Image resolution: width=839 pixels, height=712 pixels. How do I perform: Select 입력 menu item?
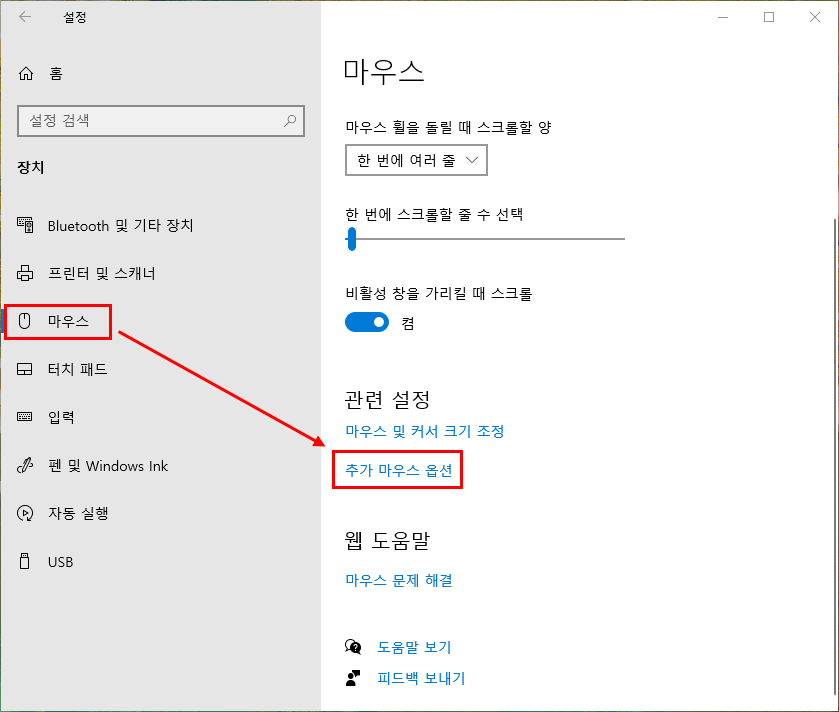coord(61,417)
